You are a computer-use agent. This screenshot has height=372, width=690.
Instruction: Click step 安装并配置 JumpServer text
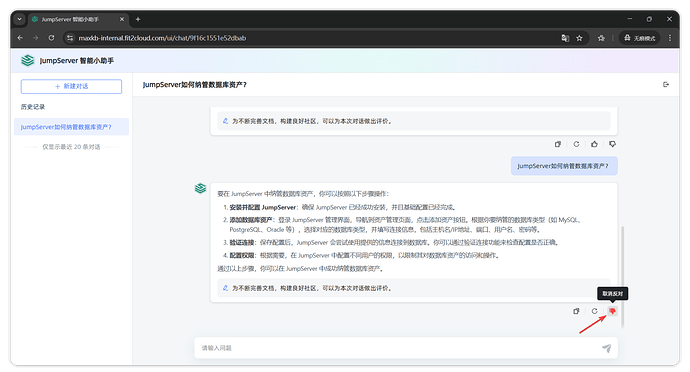click(263, 207)
